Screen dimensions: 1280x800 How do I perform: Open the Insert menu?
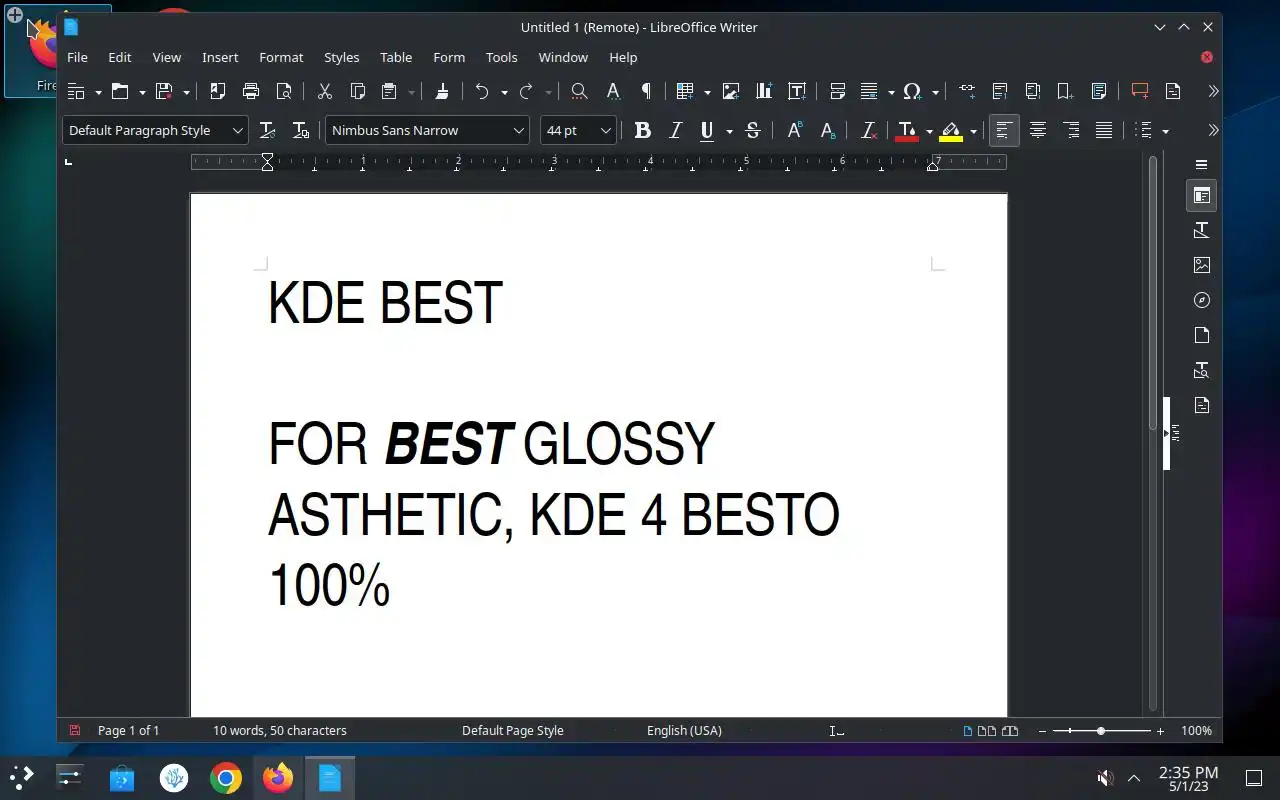220,57
